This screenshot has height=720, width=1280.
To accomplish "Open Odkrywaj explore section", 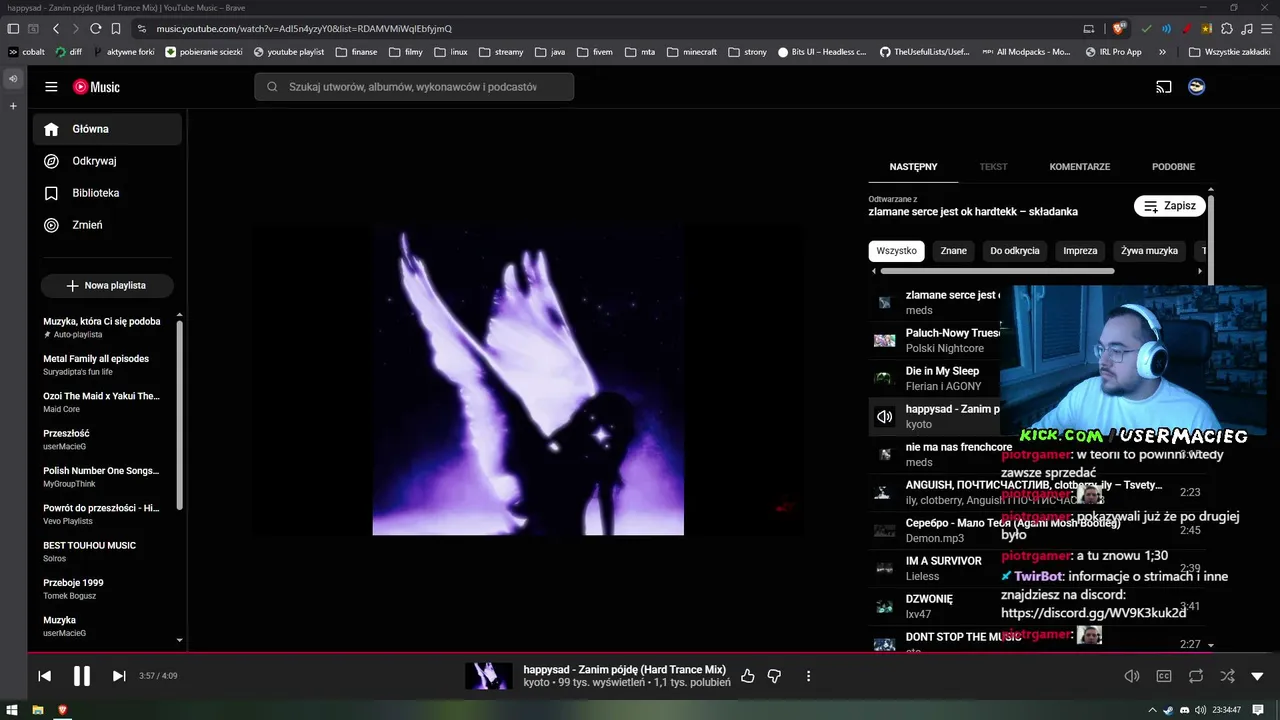I will pos(107,161).
